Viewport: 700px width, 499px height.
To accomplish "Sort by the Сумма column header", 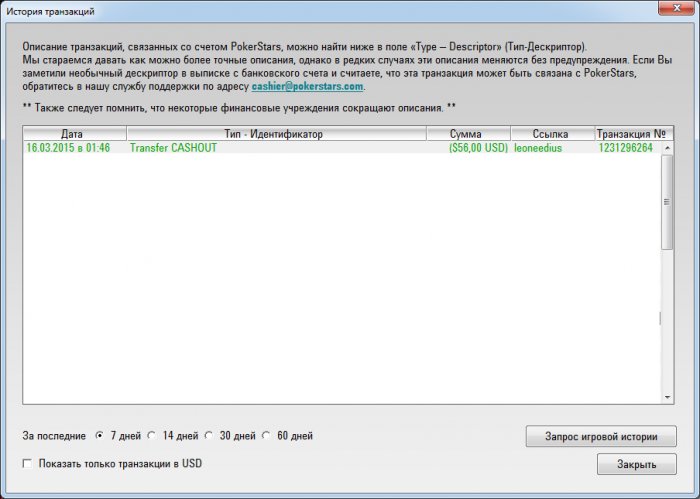I will pos(468,134).
